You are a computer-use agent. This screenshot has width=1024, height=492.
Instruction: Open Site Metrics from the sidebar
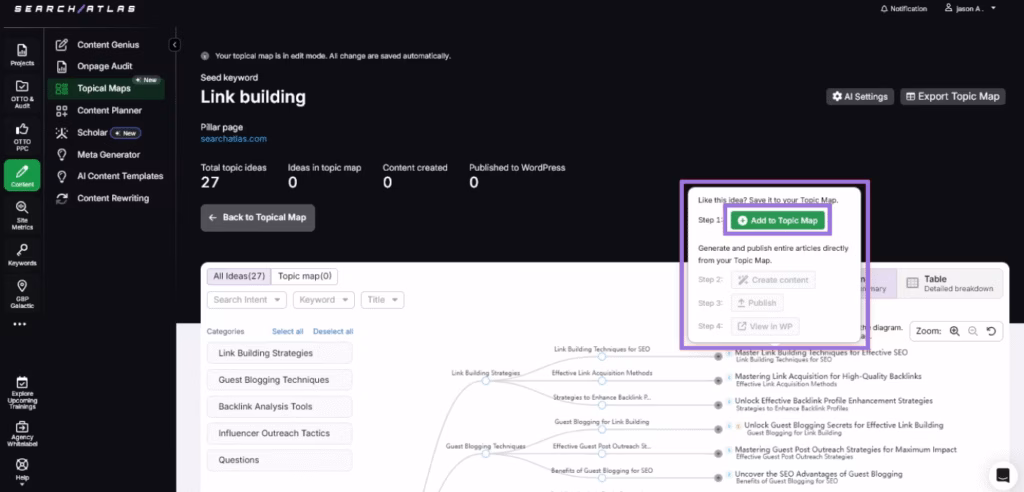pyautogui.click(x=22, y=215)
